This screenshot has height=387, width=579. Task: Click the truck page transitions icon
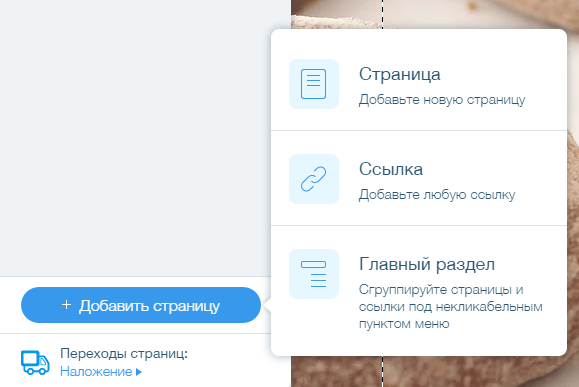click(x=35, y=363)
